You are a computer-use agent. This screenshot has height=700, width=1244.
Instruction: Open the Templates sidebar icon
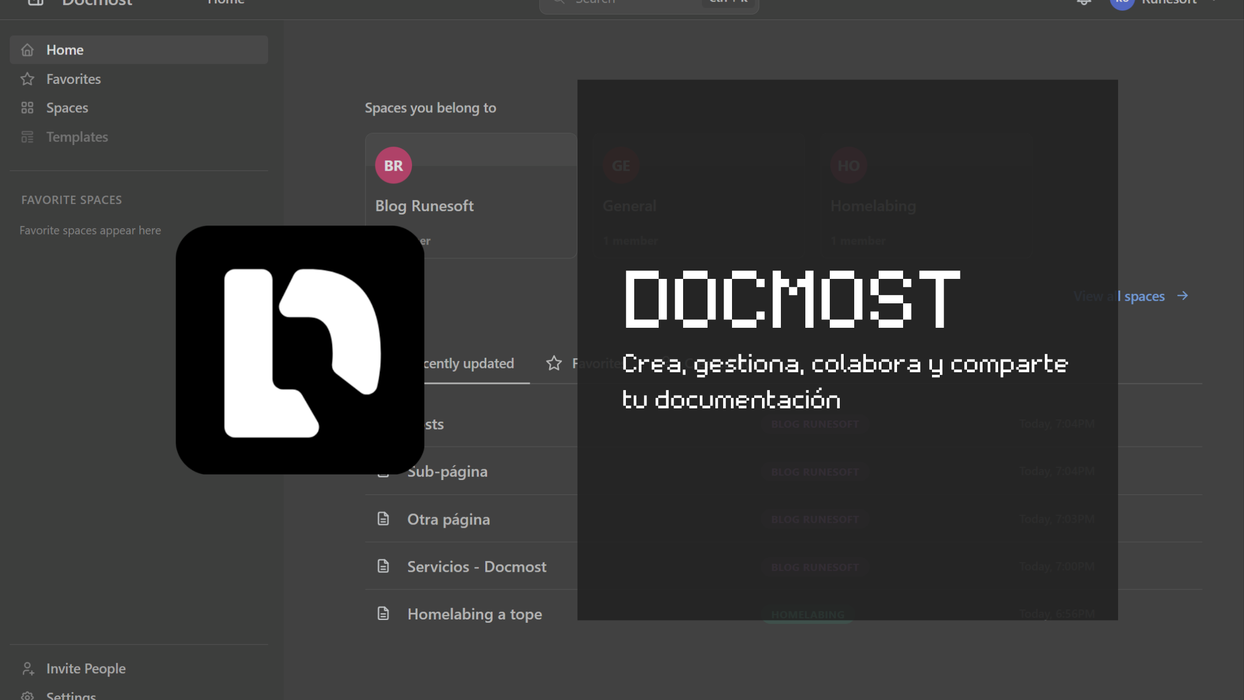coord(28,137)
